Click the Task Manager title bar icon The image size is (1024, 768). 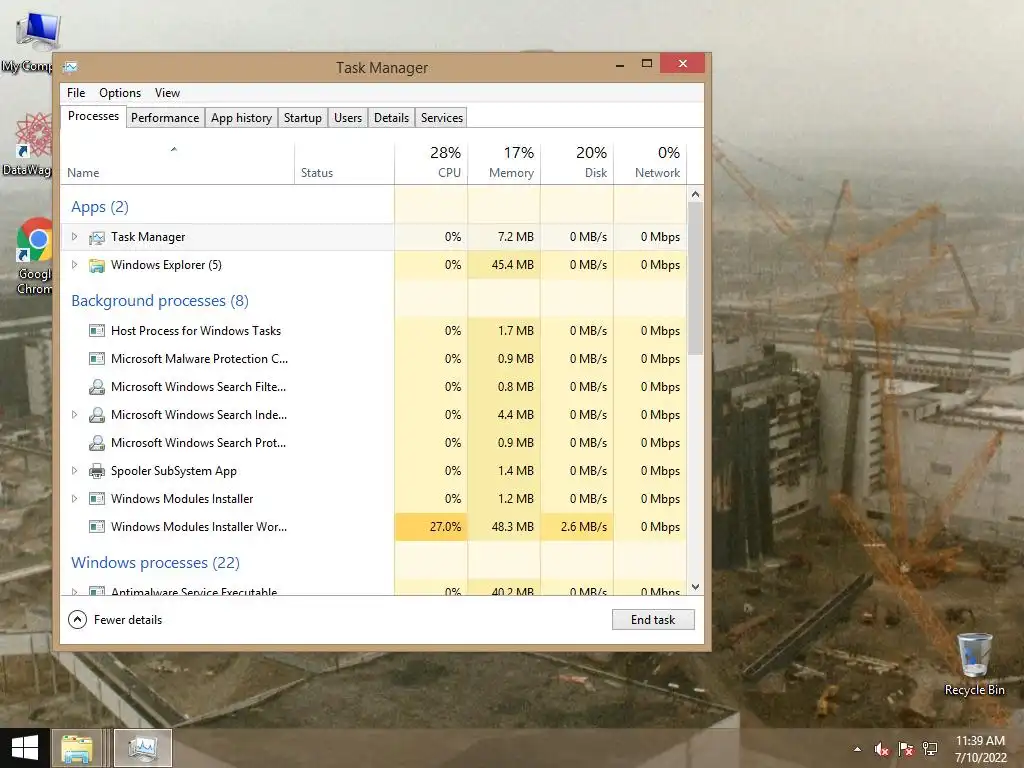point(71,67)
